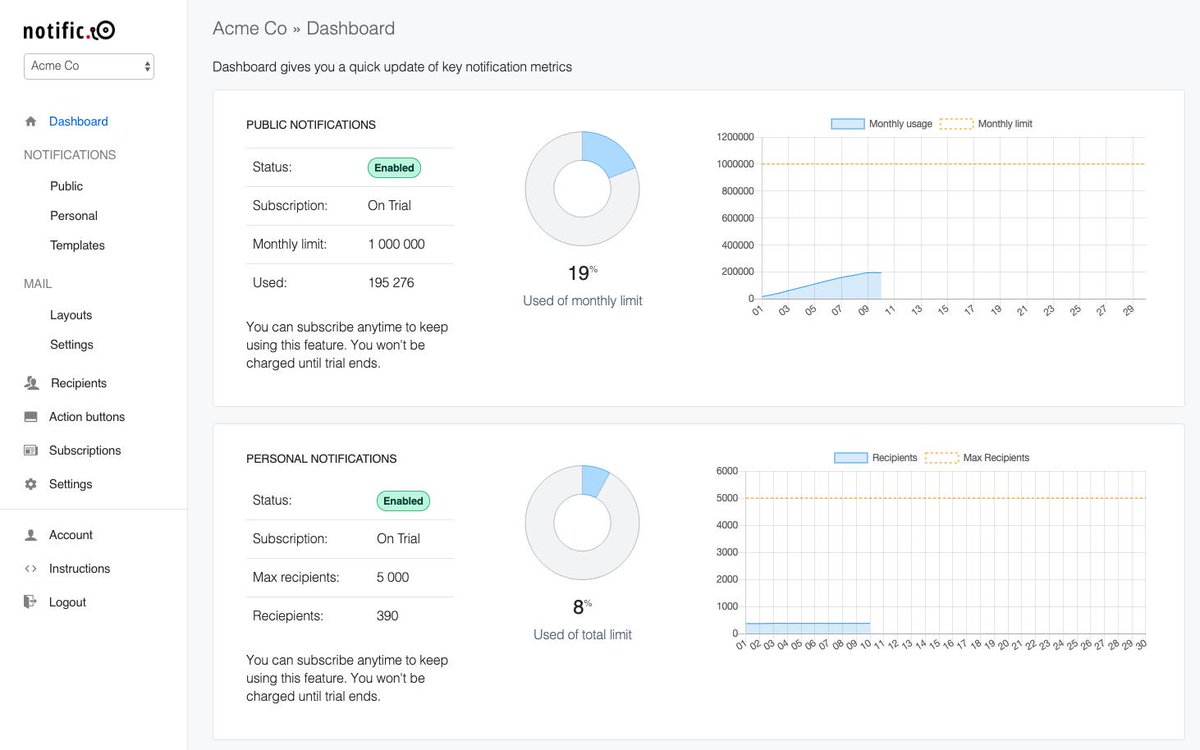The height and width of the screenshot is (750, 1200).
Task: Select Public under Notifications
Action: (66, 185)
